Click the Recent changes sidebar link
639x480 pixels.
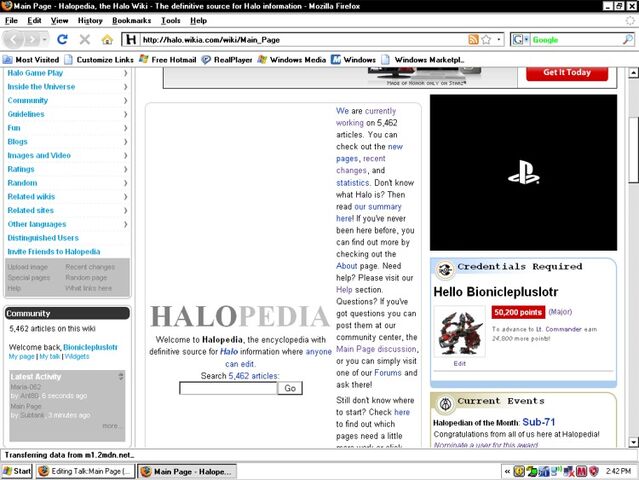click(x=90, y=267)
